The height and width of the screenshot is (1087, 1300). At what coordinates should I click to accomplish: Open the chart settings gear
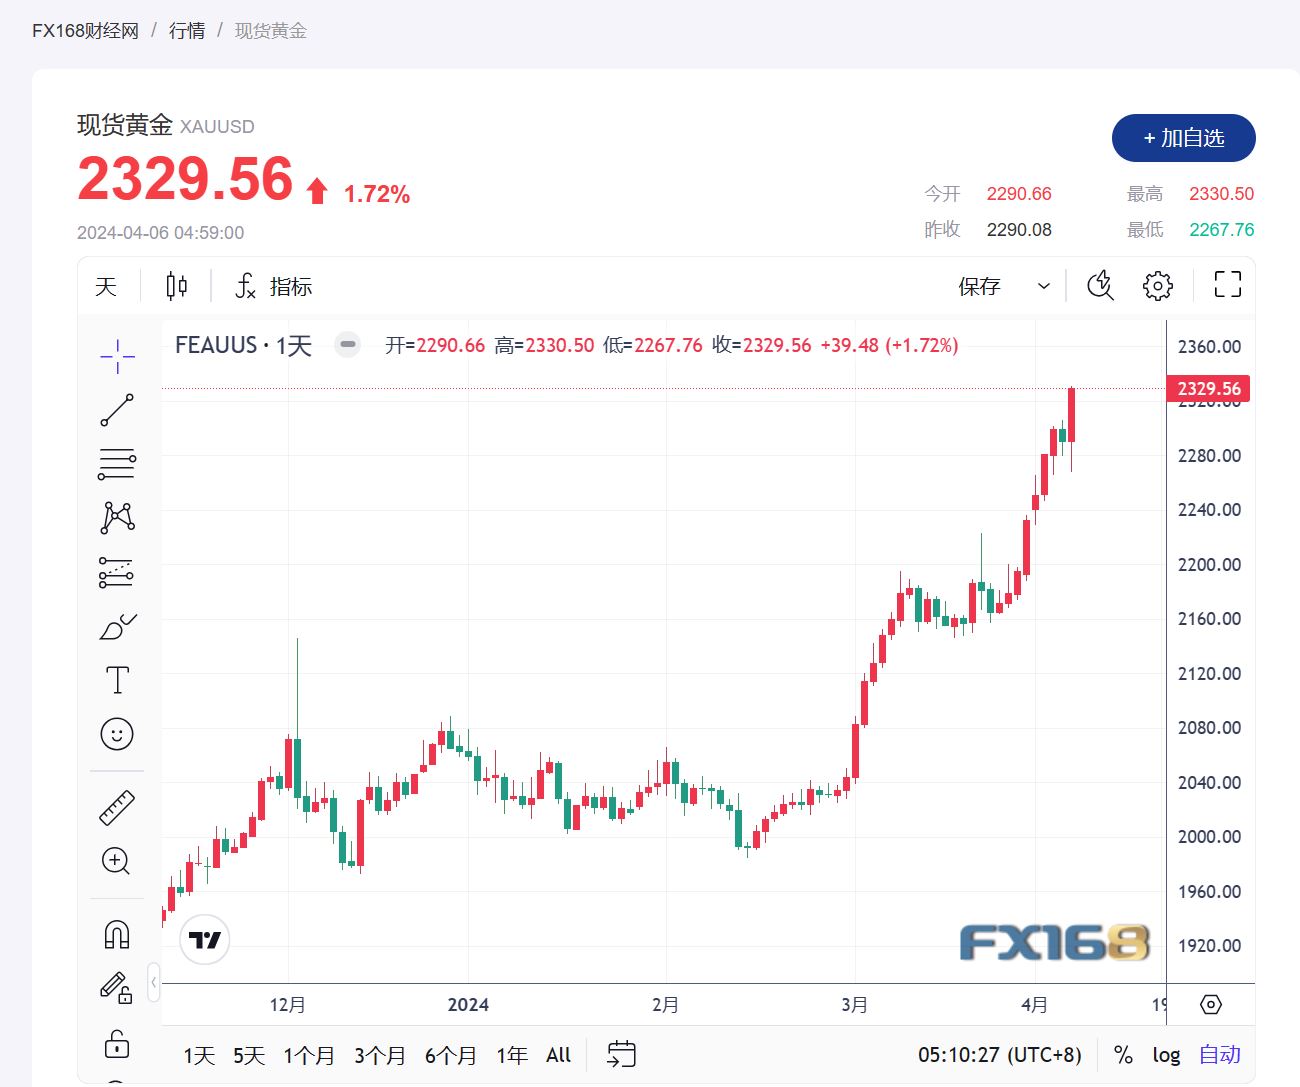click(1157, 285)
